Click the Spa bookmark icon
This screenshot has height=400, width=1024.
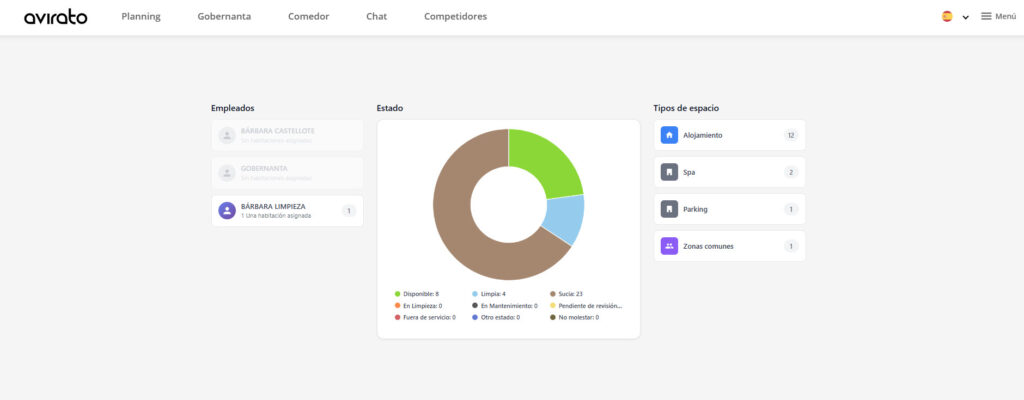(669, 172)
